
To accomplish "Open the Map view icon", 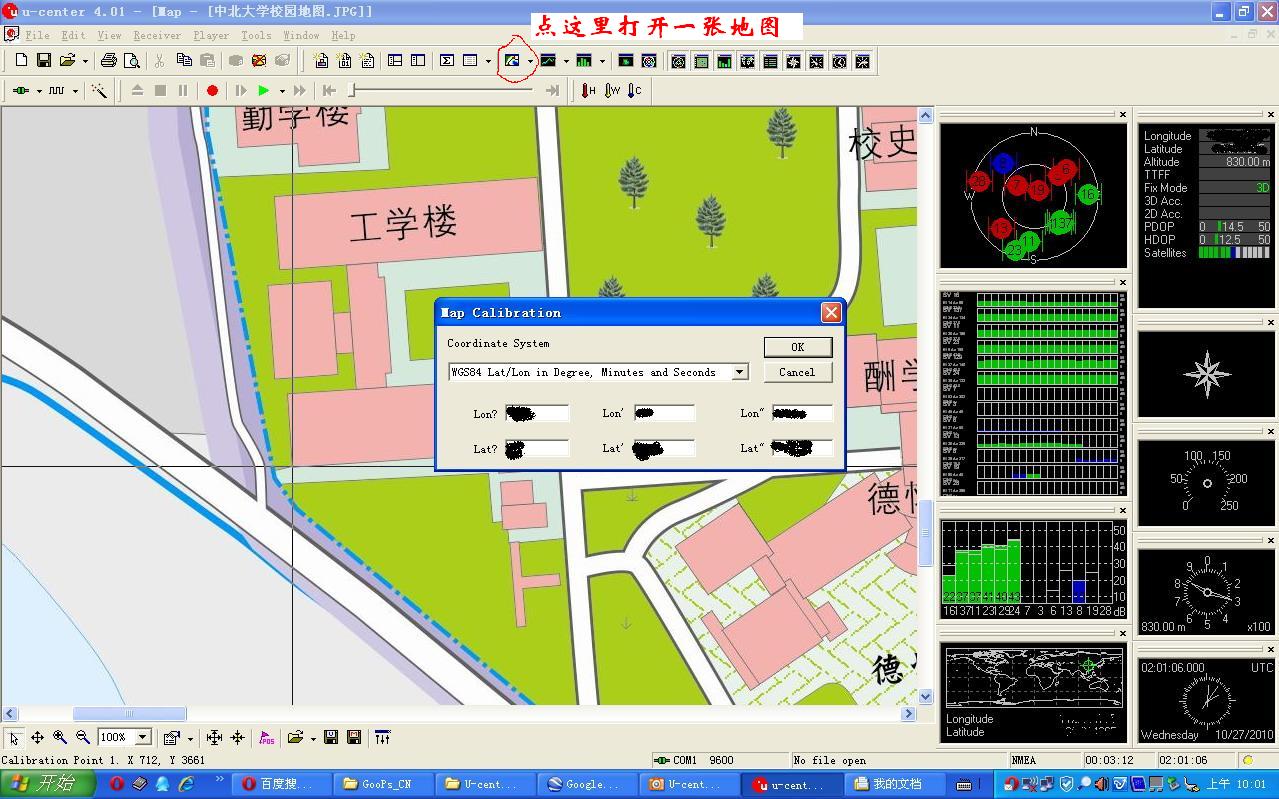I will pos(512,61).
